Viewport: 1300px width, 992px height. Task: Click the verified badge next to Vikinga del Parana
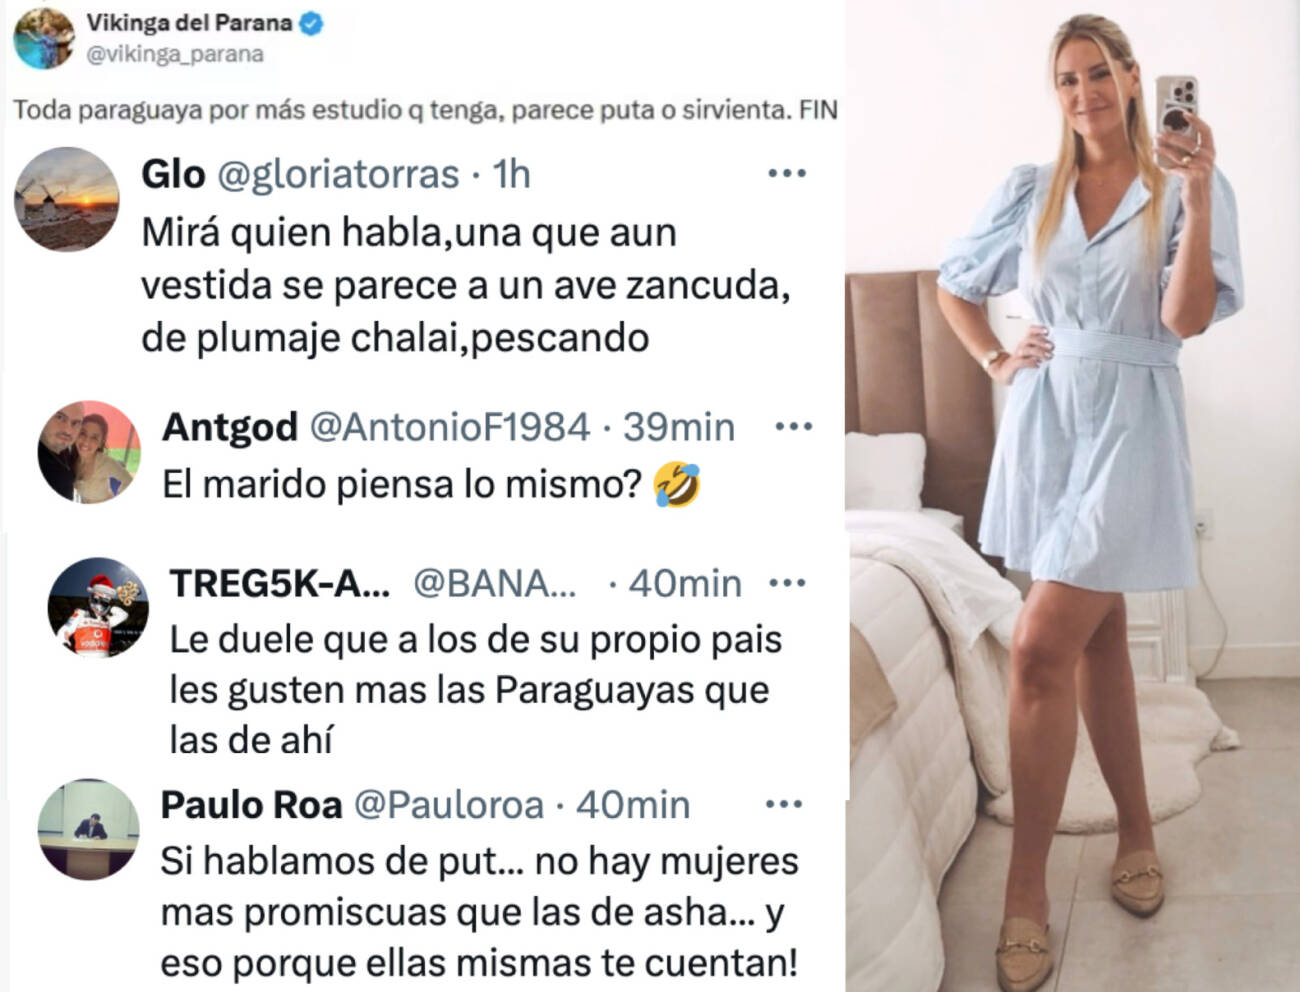[311, 24]
